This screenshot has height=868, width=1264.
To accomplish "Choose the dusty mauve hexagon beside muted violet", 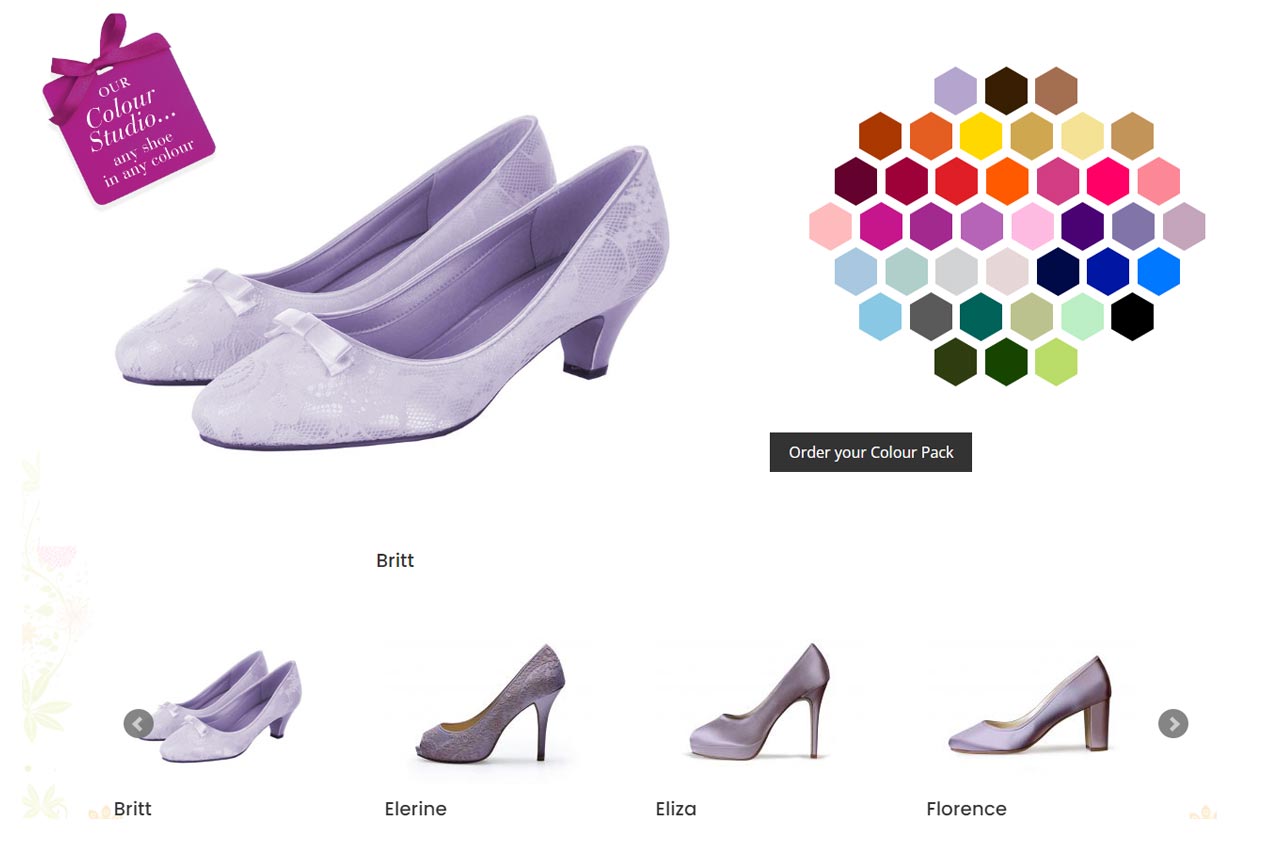I will point(1184,226).
